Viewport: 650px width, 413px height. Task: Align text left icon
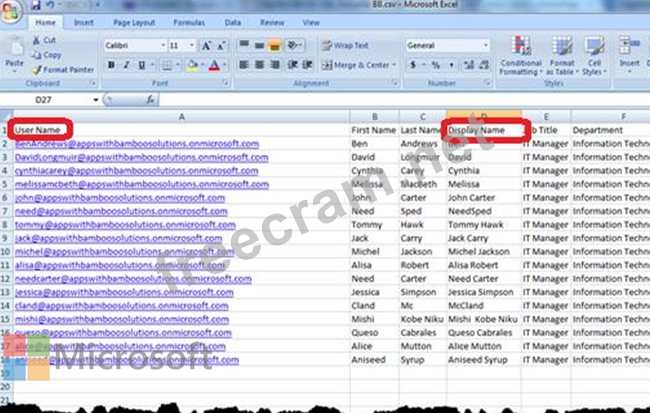tap(244, 65)
